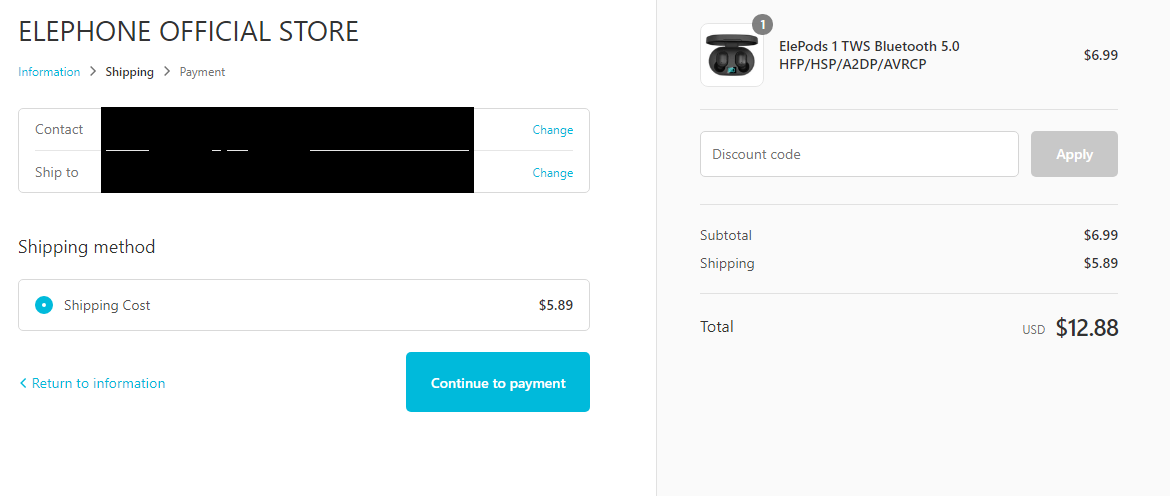Open the Information breadcrumb step
The width and height of the screenshot is (1170, 496).
(x=49, y=72)
